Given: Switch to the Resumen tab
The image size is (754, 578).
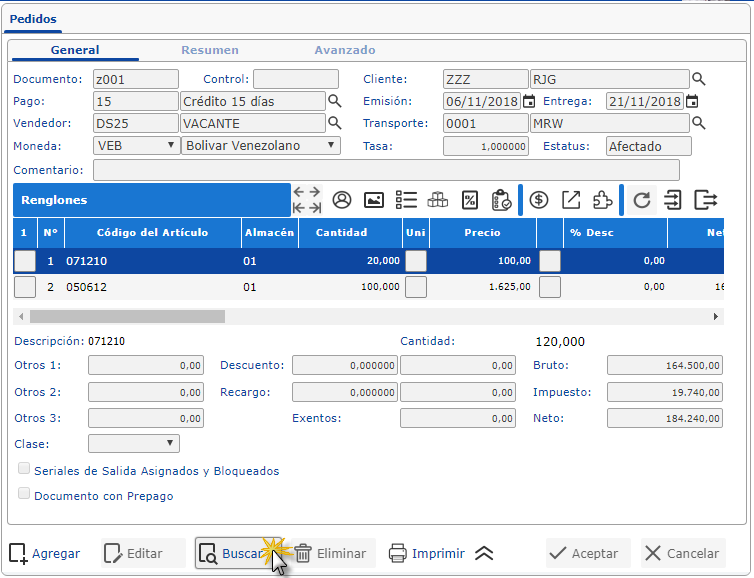Looking at the screenshot, I should pos(210,50).
